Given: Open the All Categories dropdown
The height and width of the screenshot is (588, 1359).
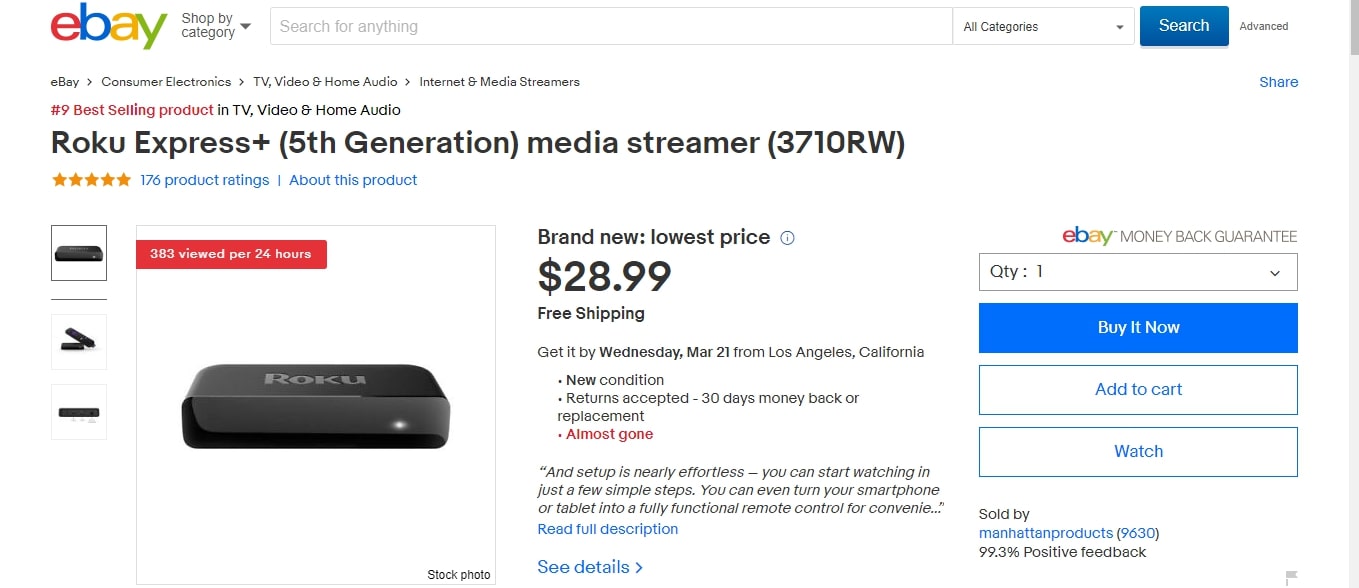Looking at the screenshot, I should [1043, 27].
